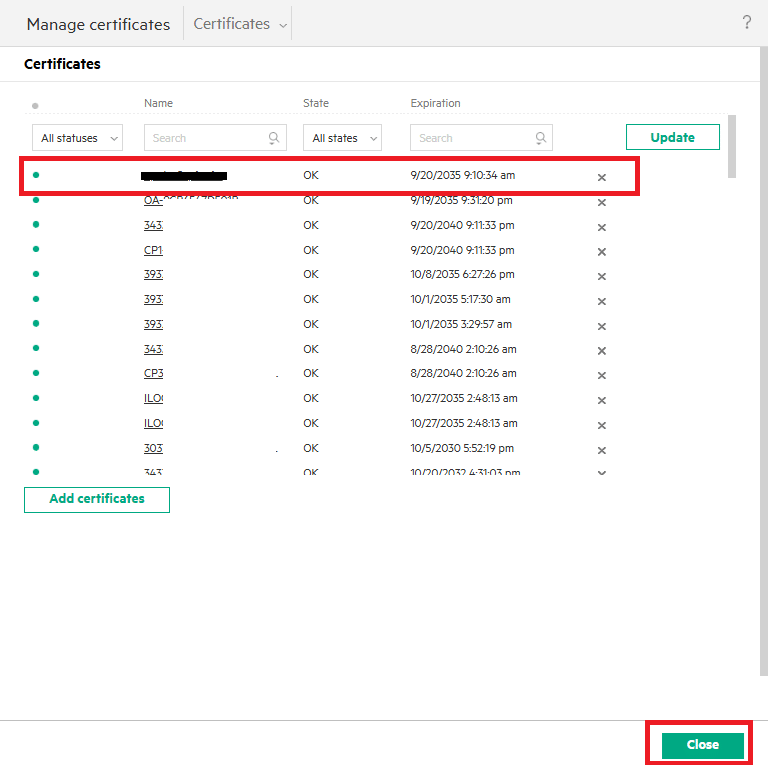Sort by the Expiration column header
Viewport: 768px width, 765px height.
pyautogui.click(x=435, y=103)
